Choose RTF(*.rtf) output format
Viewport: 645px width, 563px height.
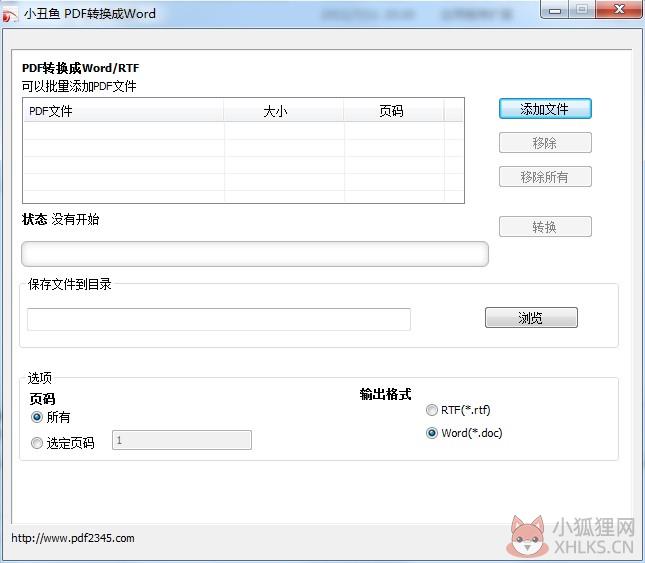[432, 410]
